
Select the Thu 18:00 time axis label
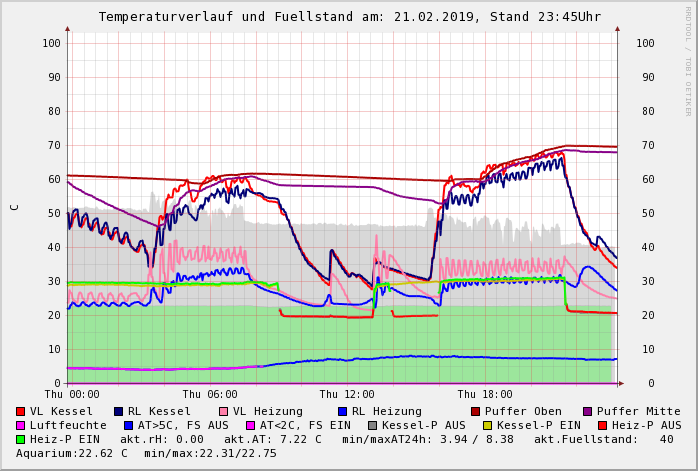[485, 395]
